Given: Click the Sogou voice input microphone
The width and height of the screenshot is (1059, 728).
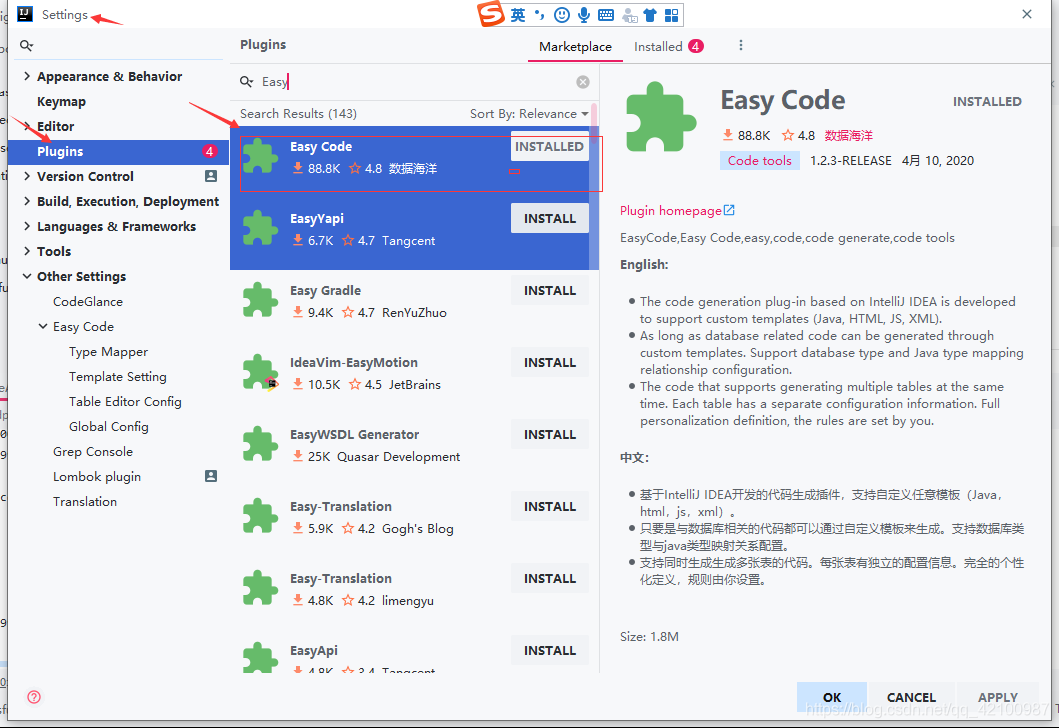Looking at the screenshot, I should [584, 15].
